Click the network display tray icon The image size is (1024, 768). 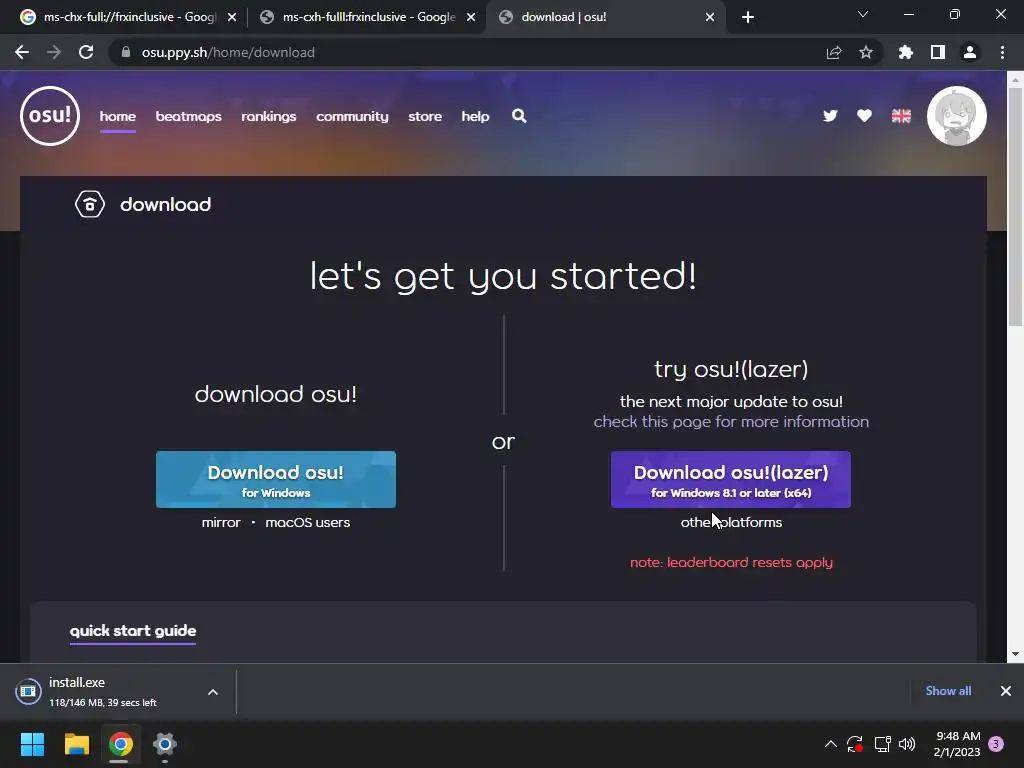tap(882, 744)
